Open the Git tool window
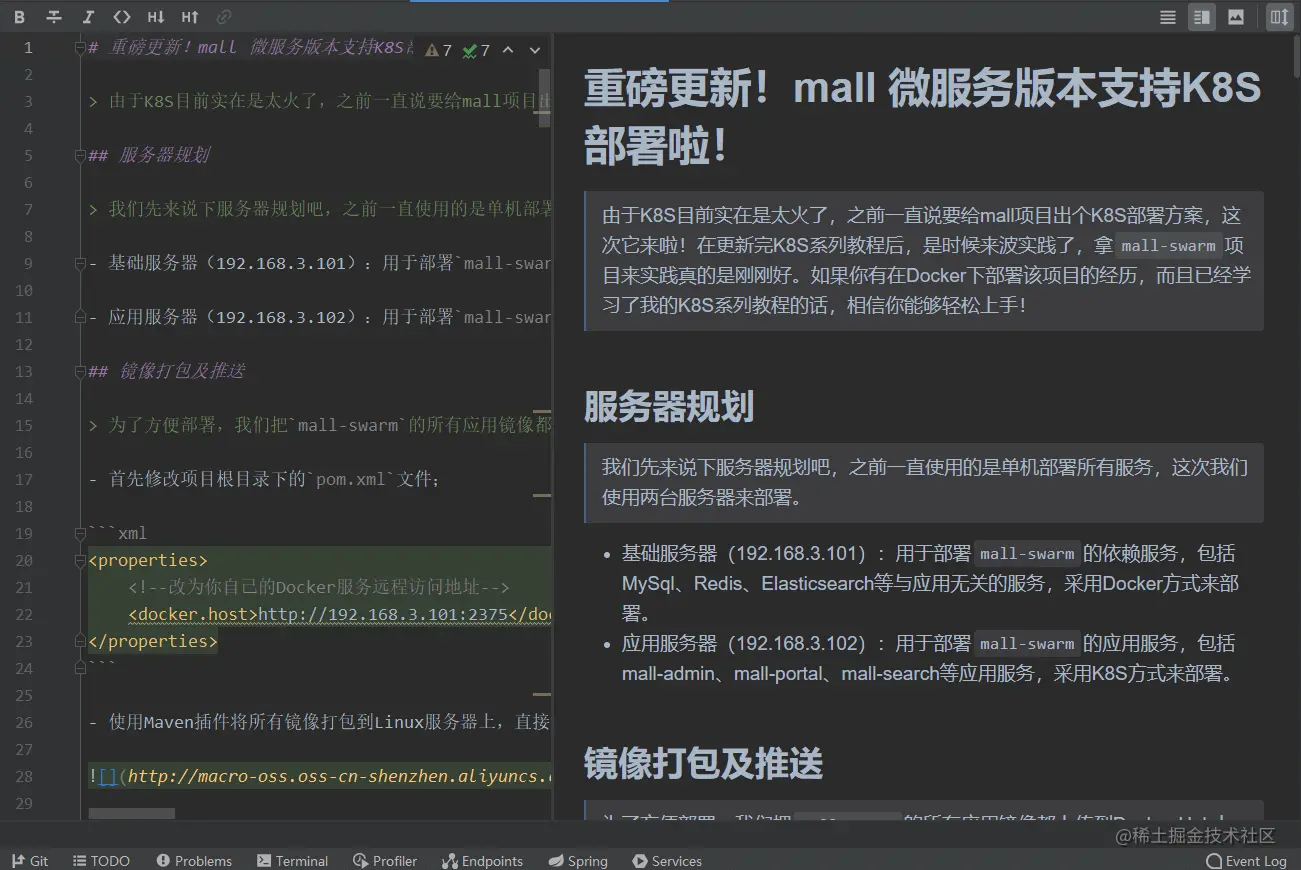The image size is (1301, 870). [x=30, y=861]
